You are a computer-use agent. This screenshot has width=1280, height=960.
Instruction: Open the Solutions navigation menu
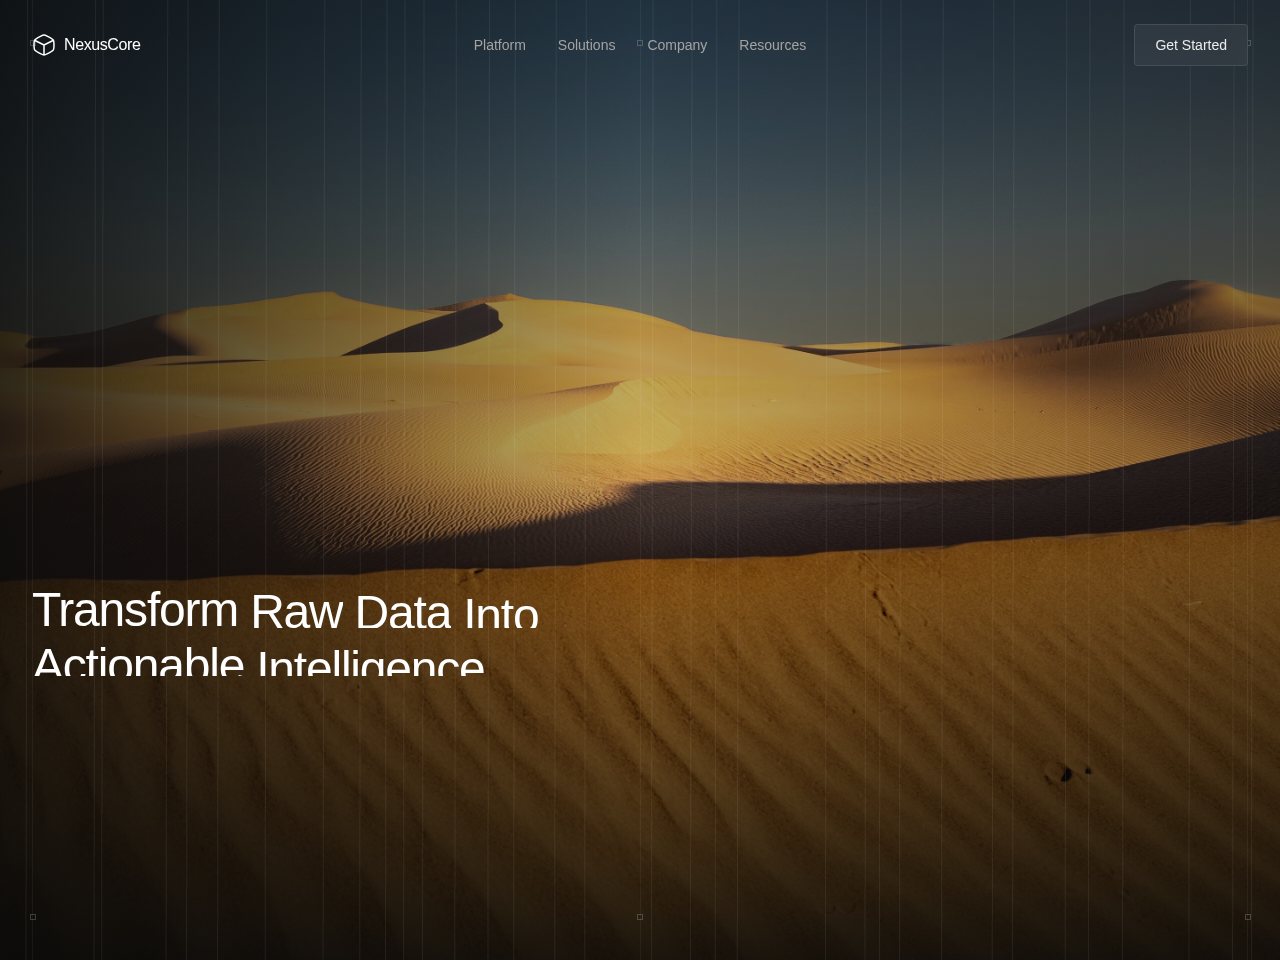click(586, 45)
